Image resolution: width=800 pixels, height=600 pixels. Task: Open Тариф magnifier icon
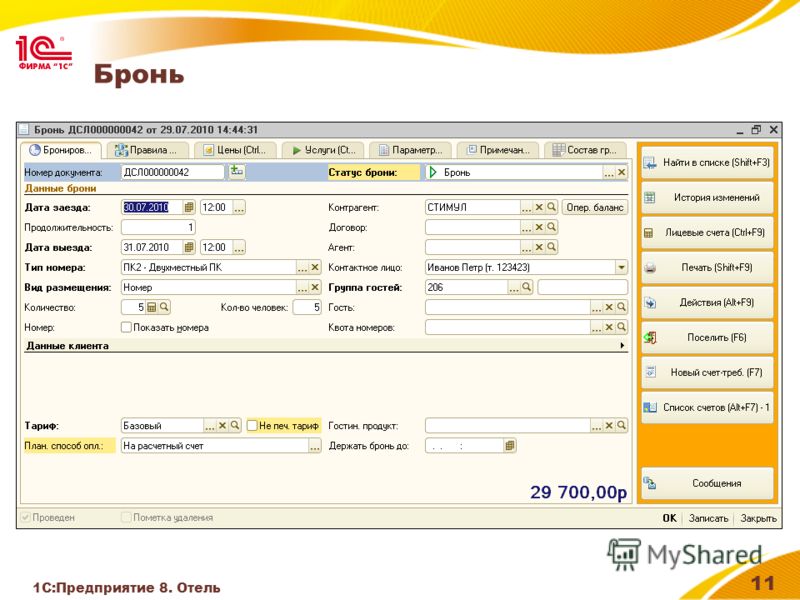[x=235, y=425]
